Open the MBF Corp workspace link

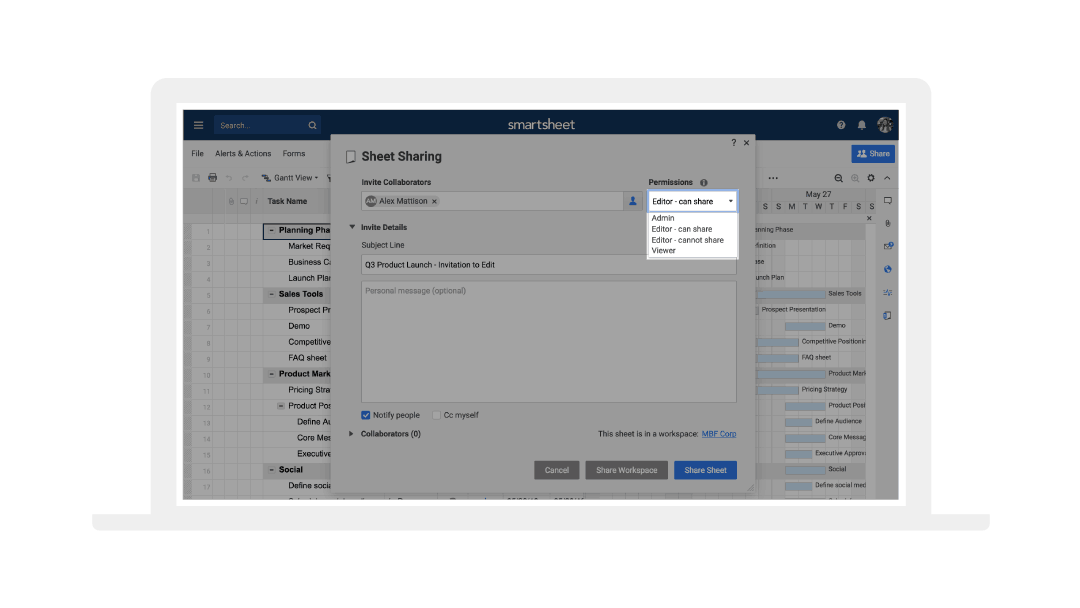pyautogui.click(x=719, y=434)
